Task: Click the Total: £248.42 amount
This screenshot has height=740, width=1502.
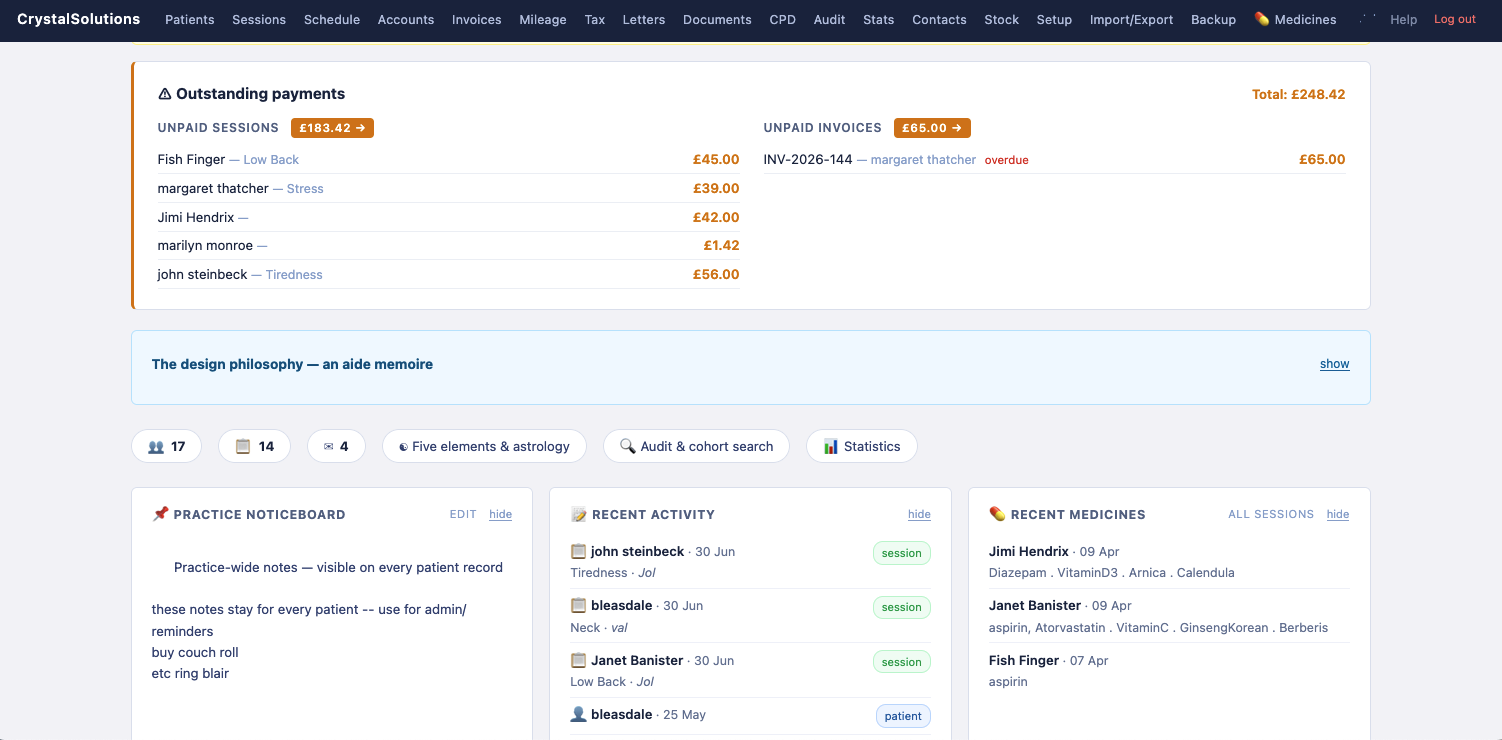Action: click(x=1298, y=95)
